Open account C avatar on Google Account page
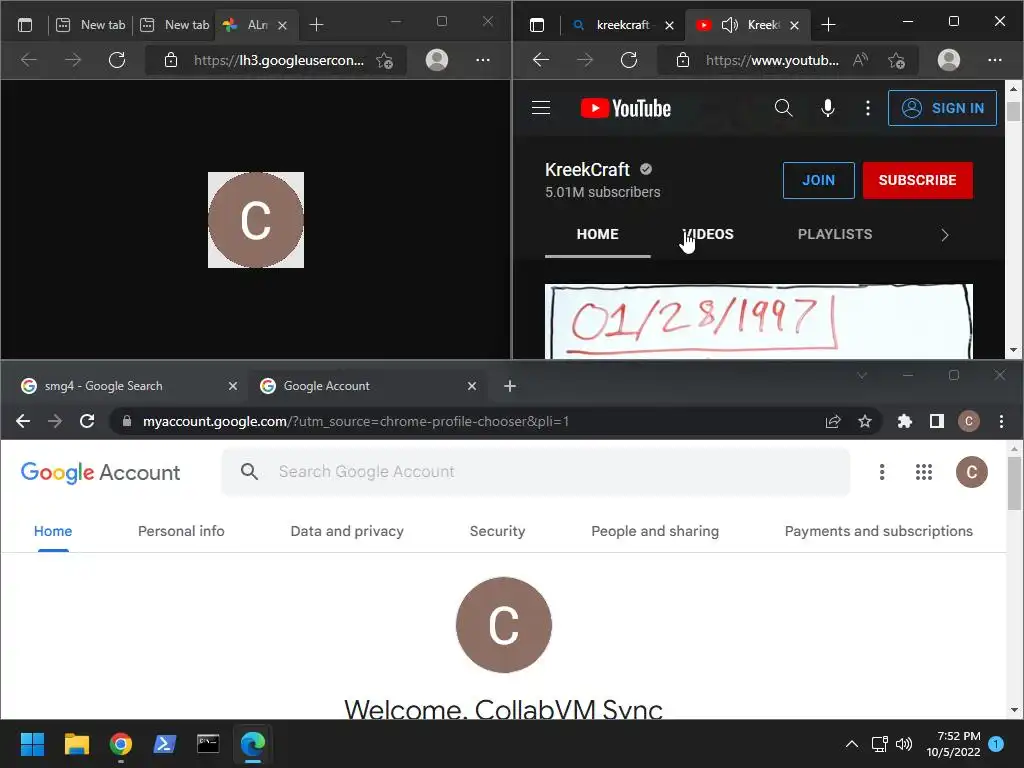 coord(971,472)
